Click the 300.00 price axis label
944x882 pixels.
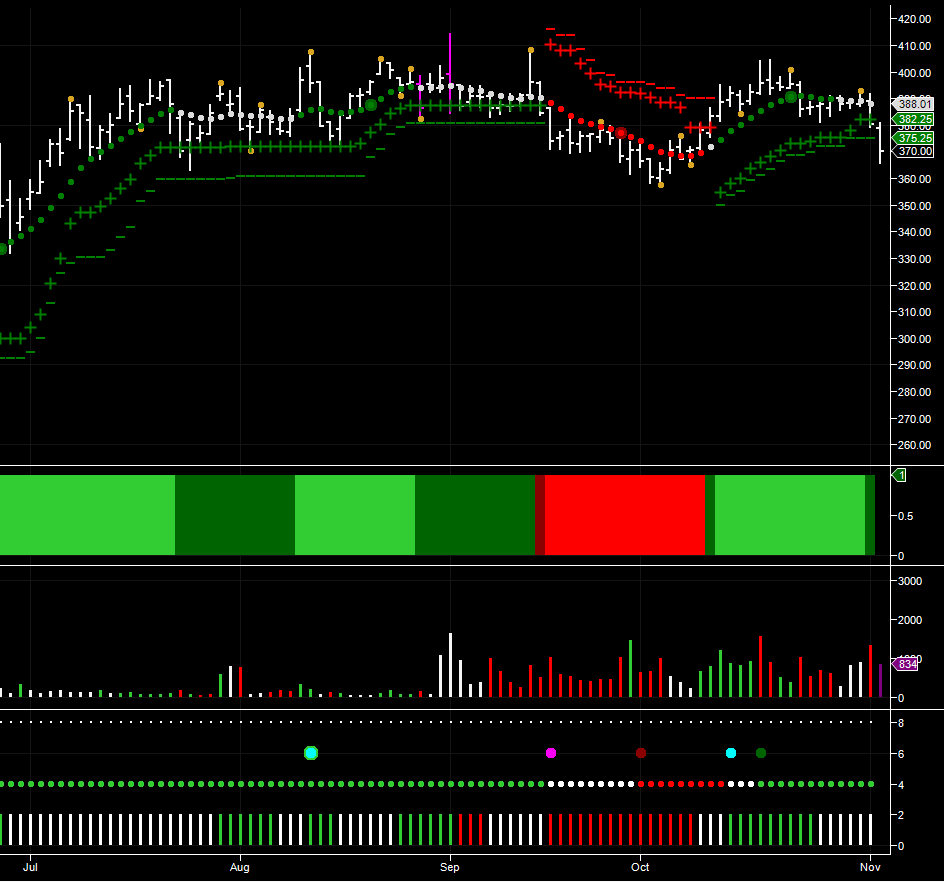[914, 339]
